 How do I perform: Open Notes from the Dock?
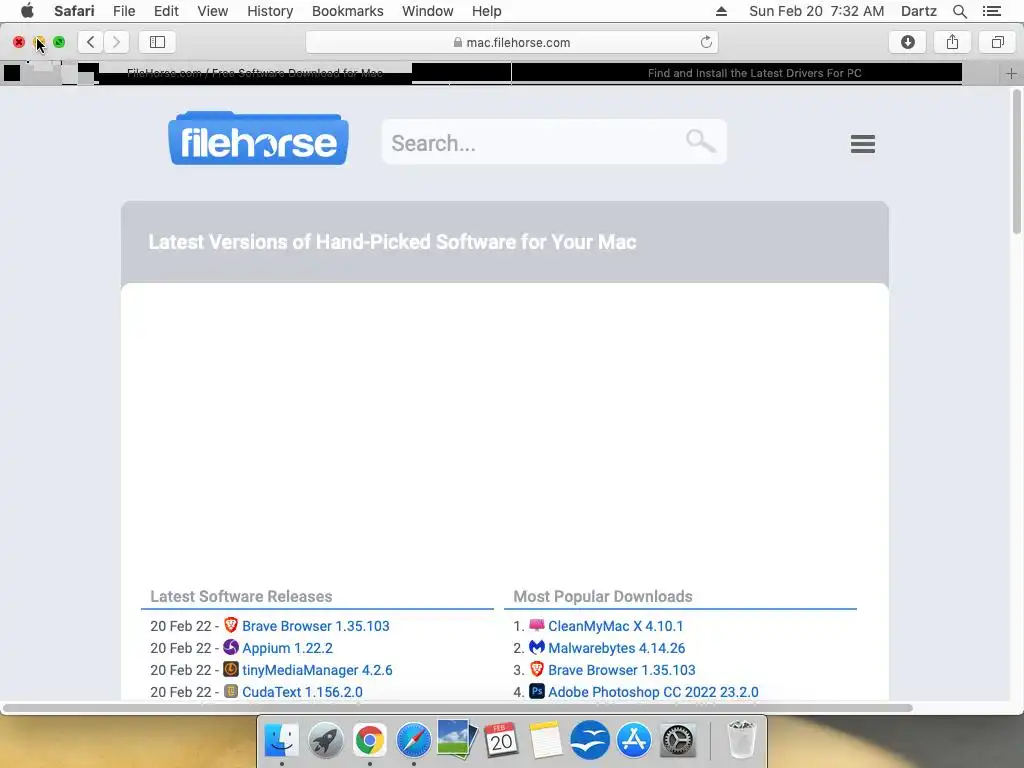coord(545,741)
